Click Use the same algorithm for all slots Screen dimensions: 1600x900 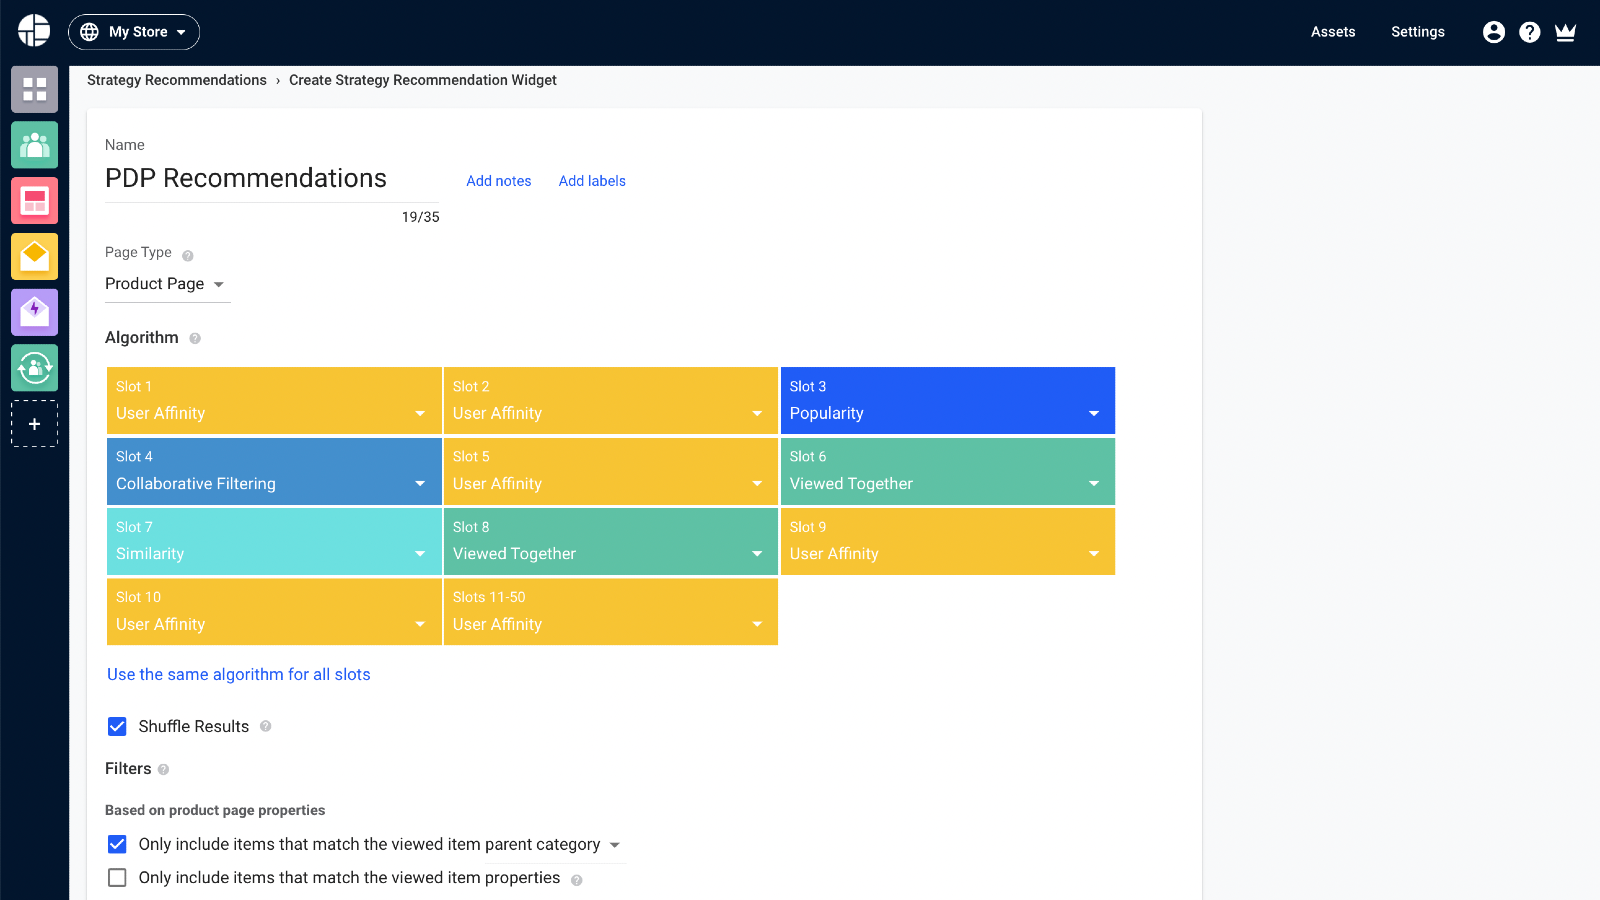point(239,674)
